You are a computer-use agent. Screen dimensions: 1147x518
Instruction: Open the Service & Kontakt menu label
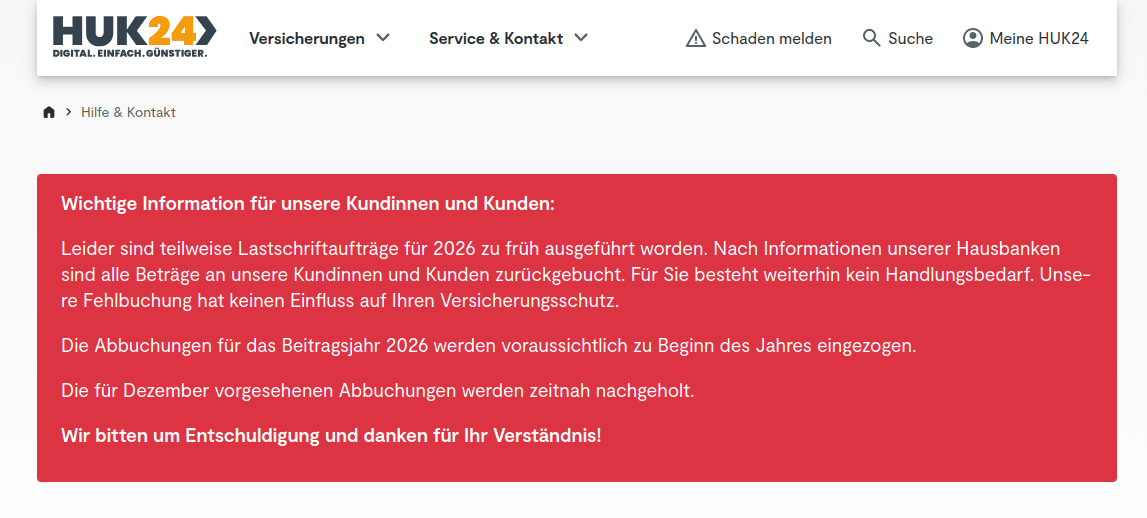(495, 38)
